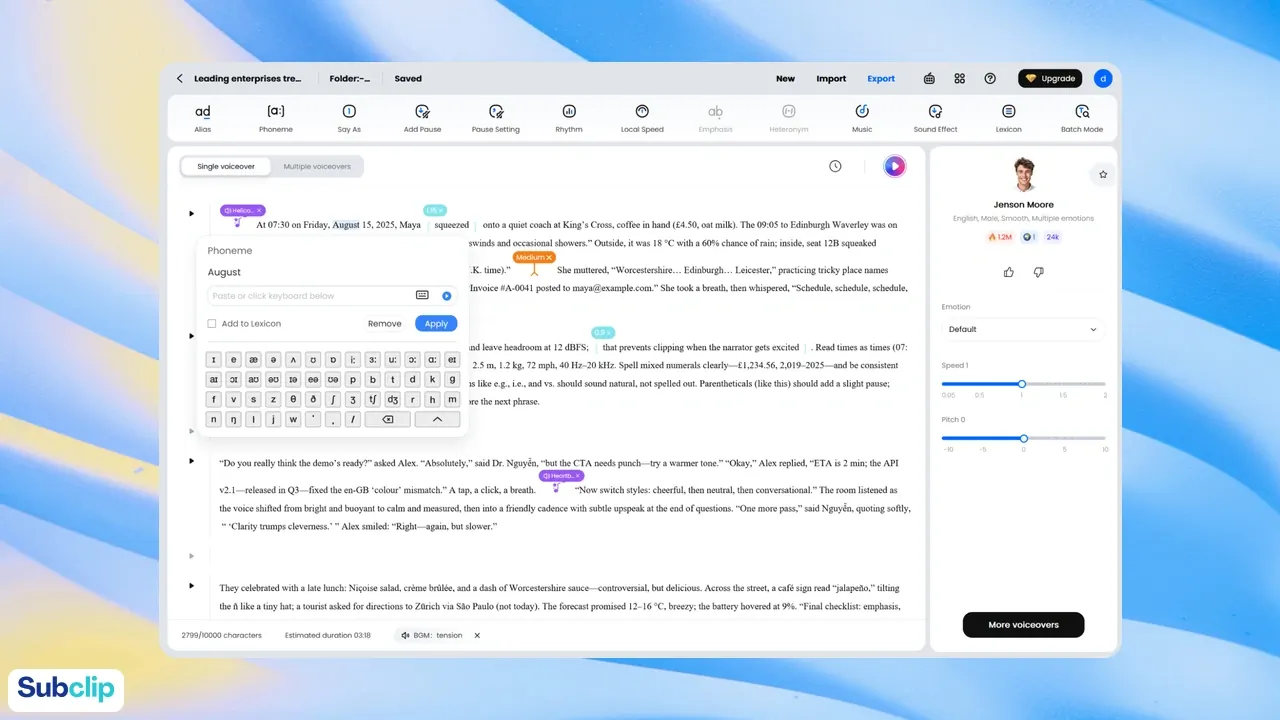The width and height of the screenshot is (1280, 720).
Task: Open the Local Speed tool
Action: pyautogui.click(x=642, y=118)
